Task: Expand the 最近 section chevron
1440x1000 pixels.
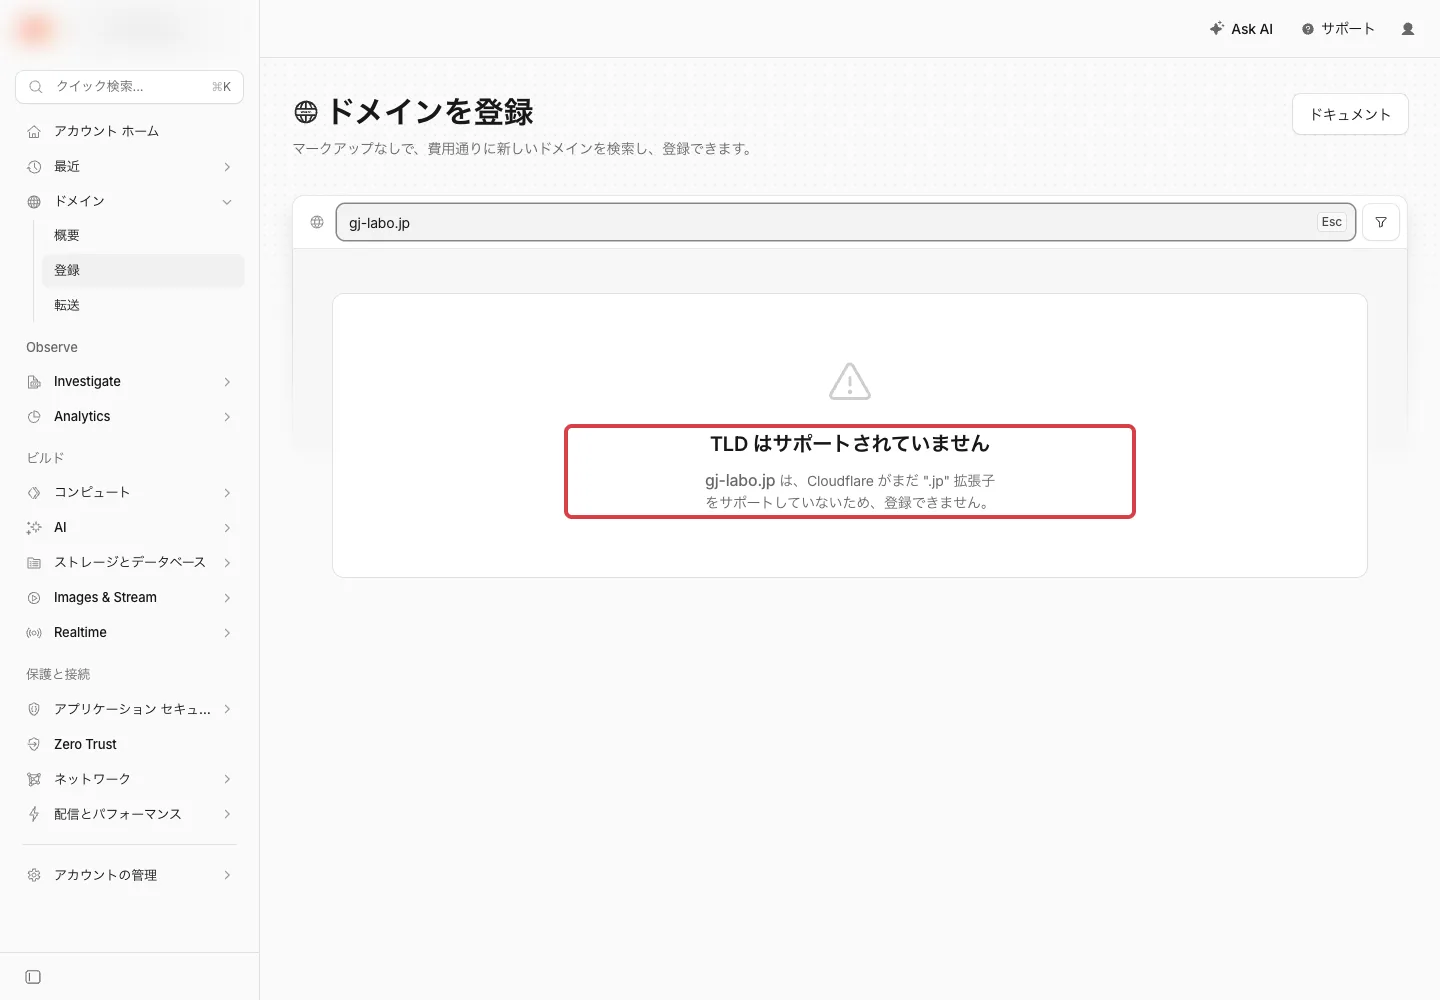Action: 227,167
